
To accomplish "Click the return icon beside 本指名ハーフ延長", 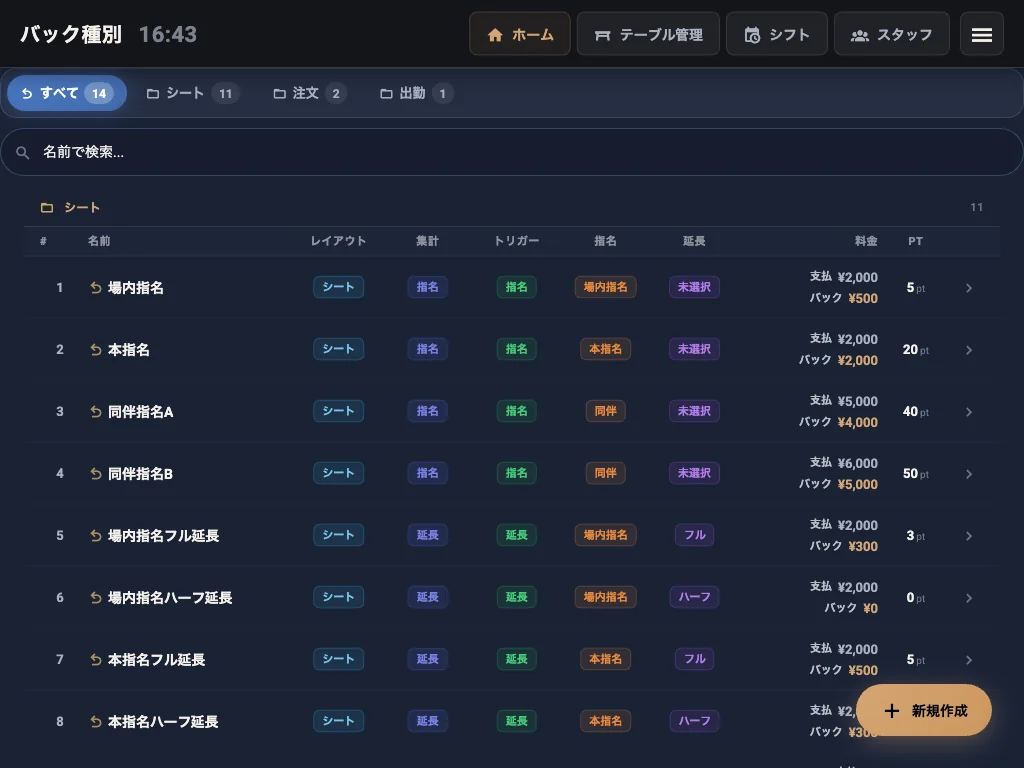I will (95, 722).
